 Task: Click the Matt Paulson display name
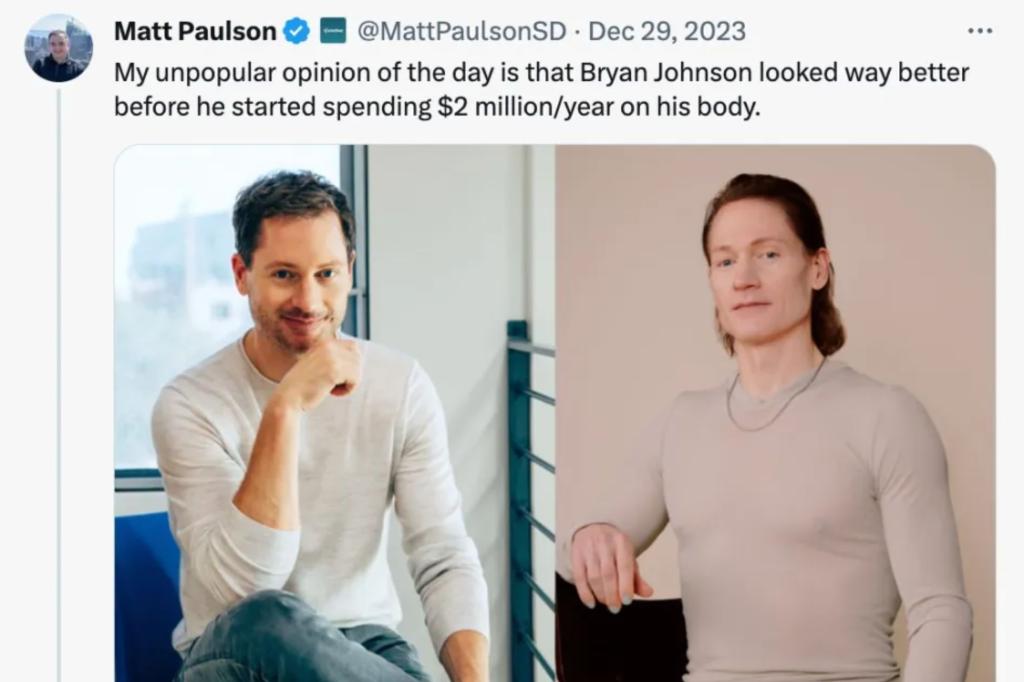point(195,31)
